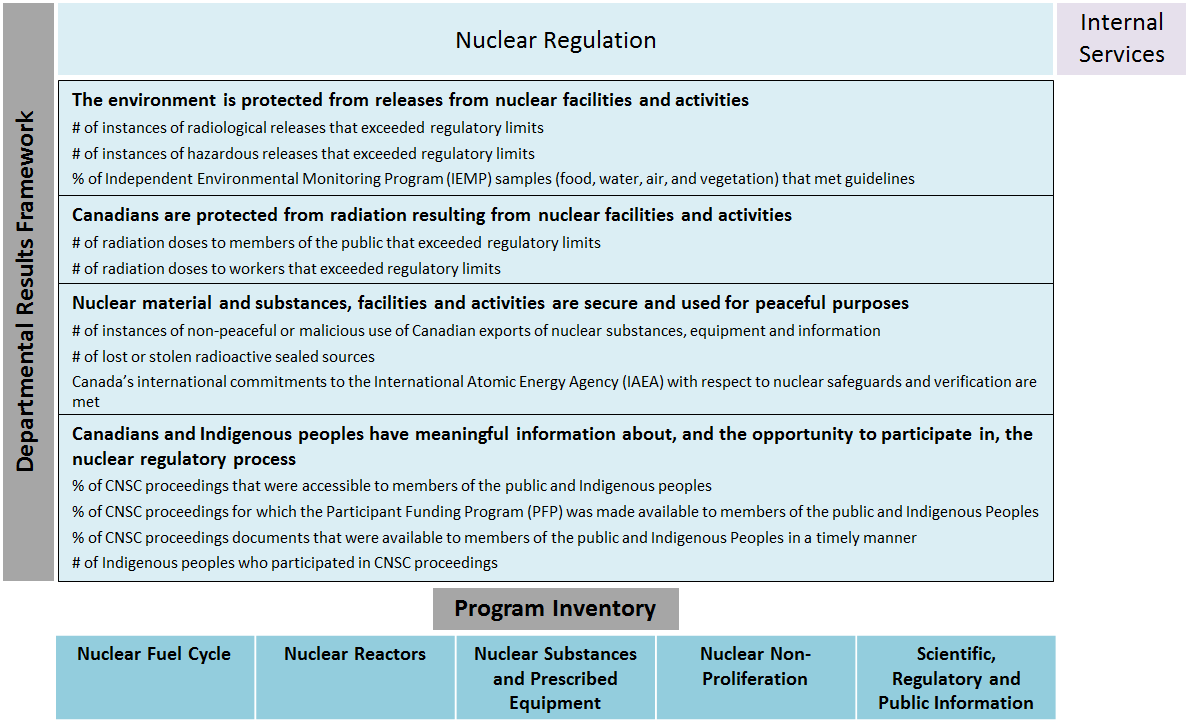Open Scientific, Regulatory and Public Information box

(x=956, y=677)
